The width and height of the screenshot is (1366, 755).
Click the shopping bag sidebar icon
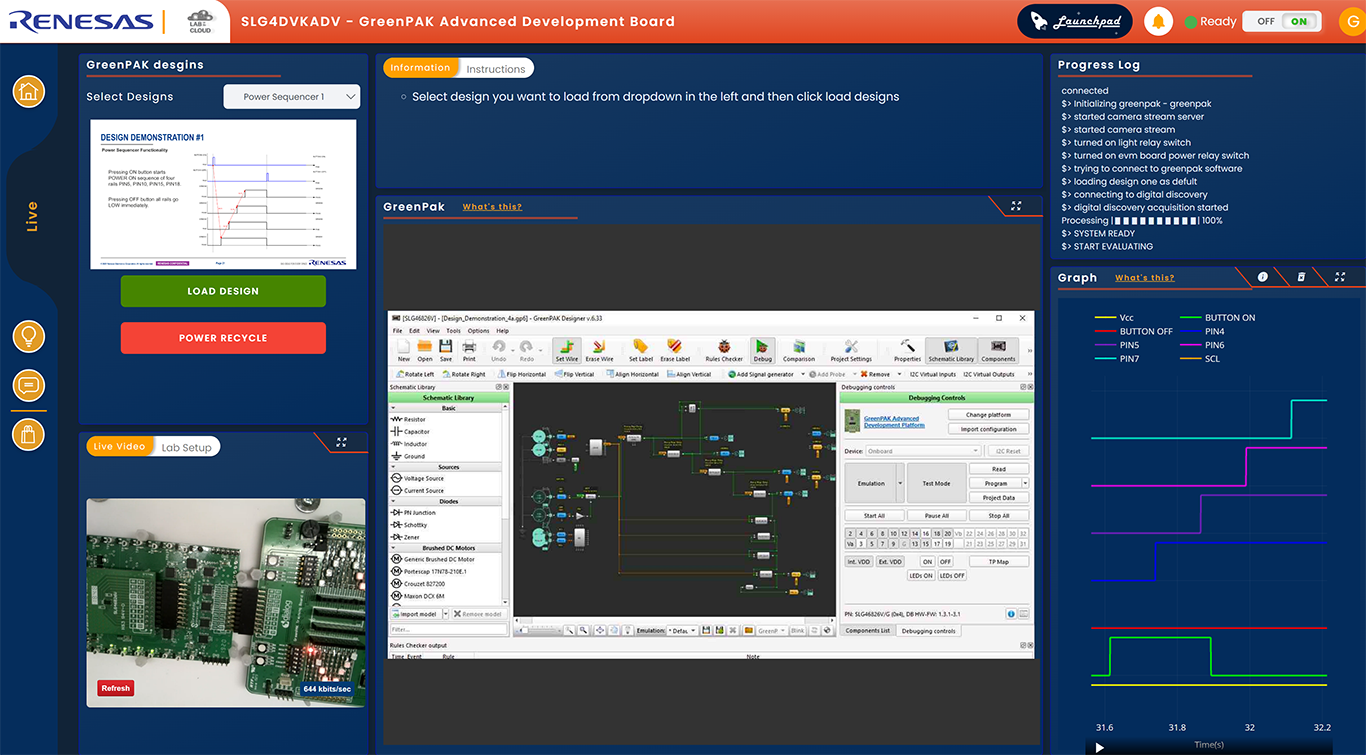[x=28, y=434]
